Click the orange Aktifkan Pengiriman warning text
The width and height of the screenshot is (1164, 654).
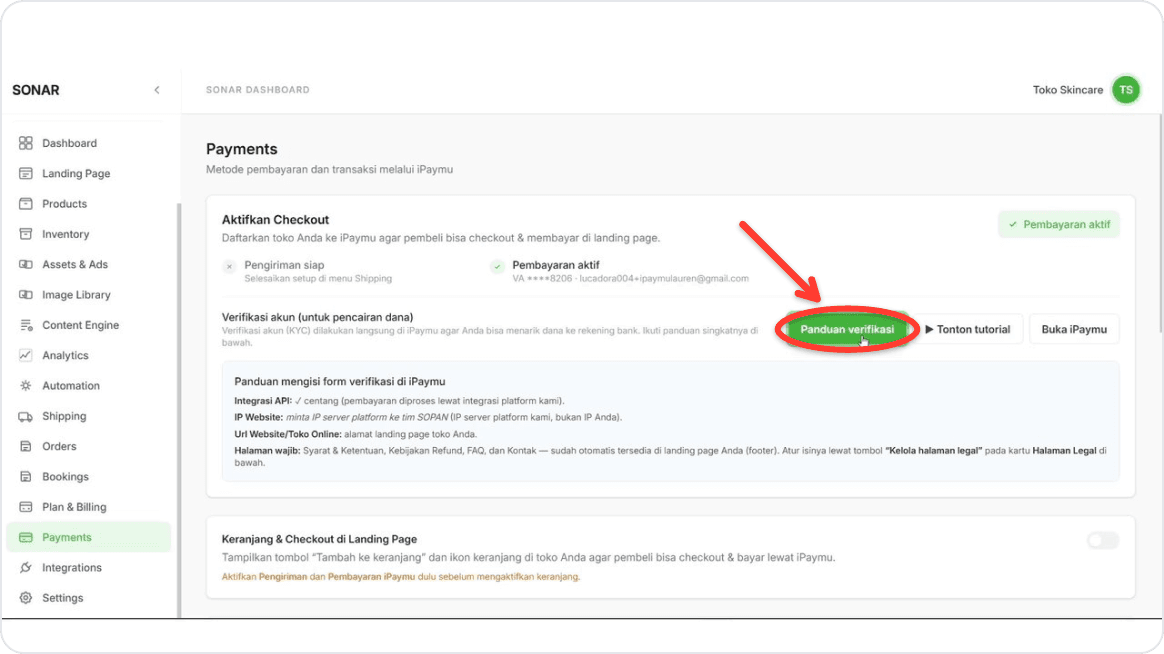coord(401,577)
